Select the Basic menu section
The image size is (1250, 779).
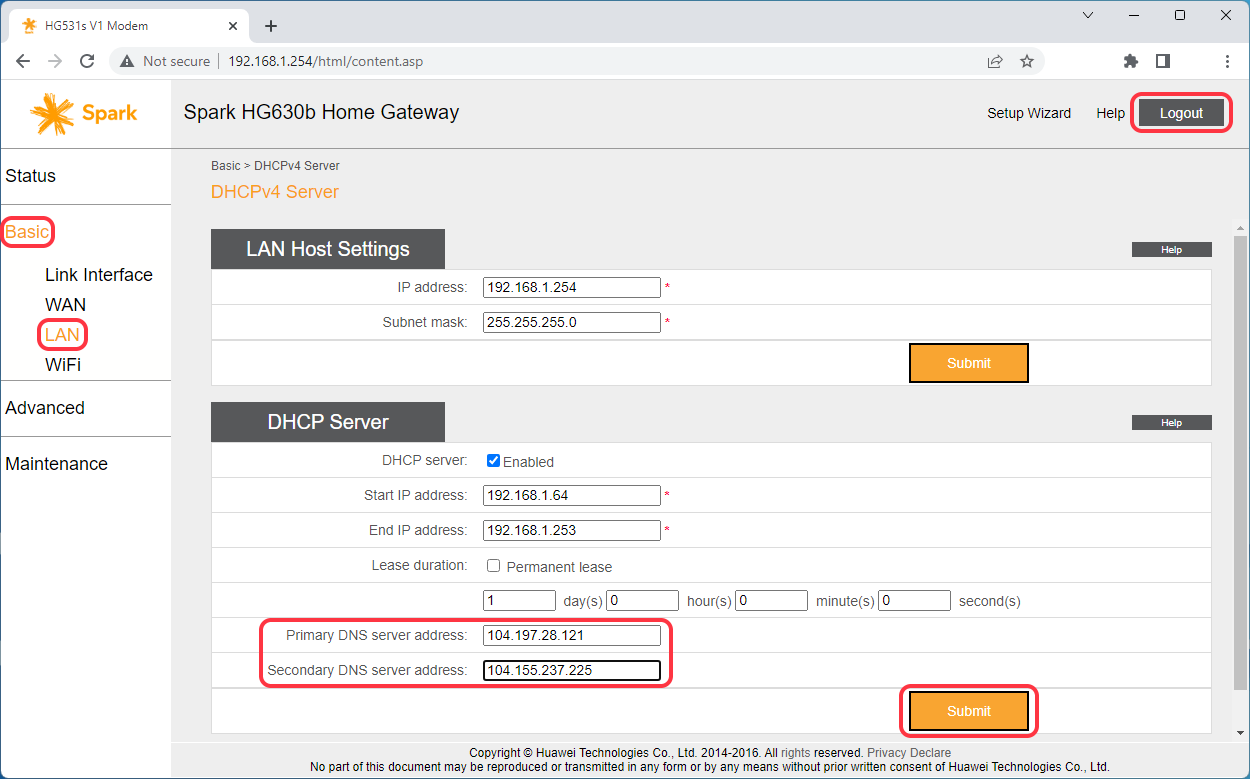coord(27,232)
